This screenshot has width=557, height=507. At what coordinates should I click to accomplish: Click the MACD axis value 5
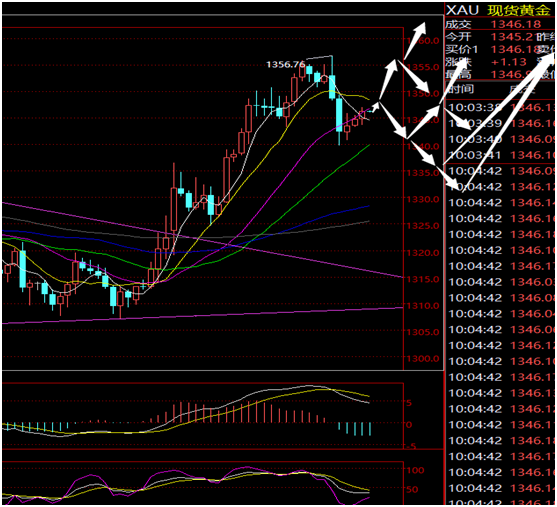coord(409,403)
